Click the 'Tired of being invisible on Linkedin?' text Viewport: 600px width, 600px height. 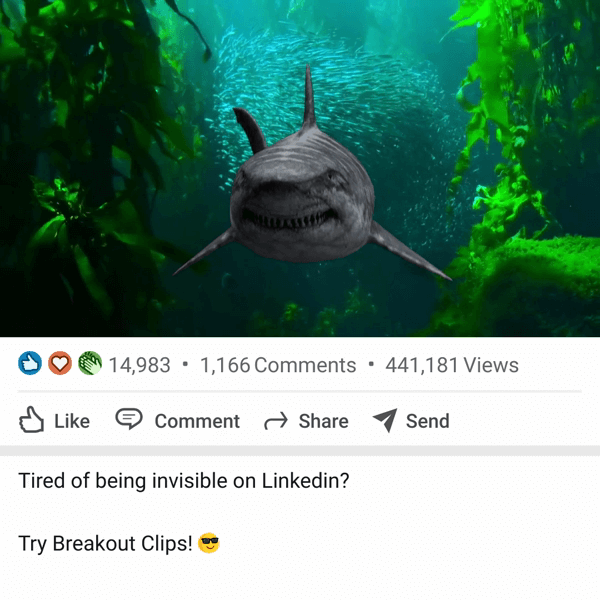(x=184, y=481)
